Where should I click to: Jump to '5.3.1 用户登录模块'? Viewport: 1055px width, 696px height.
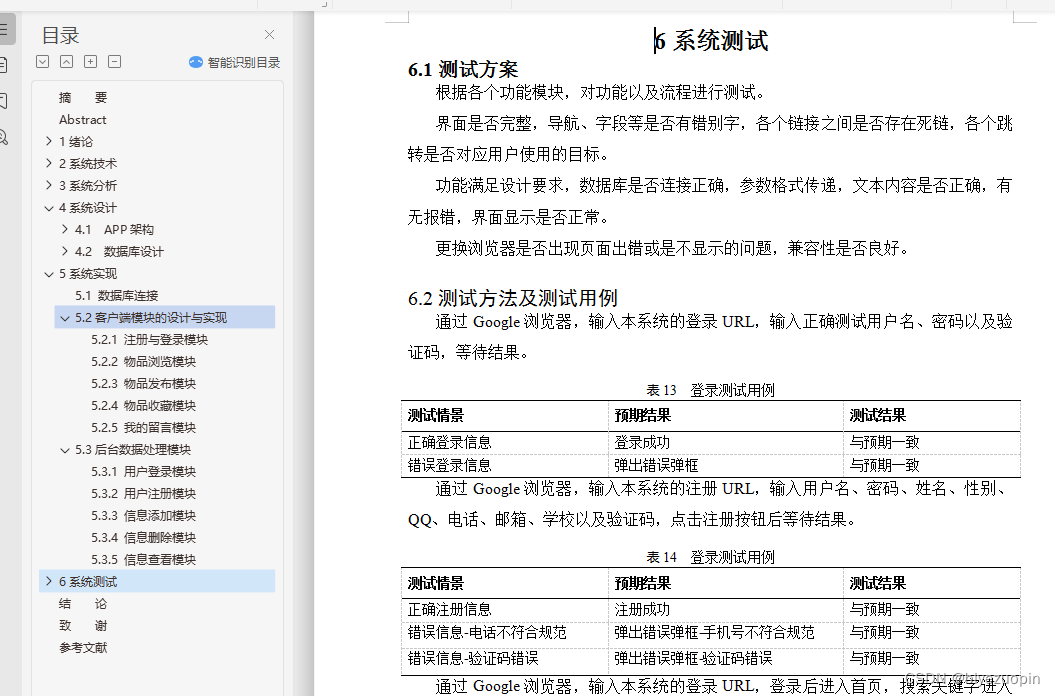coord(143,471)
